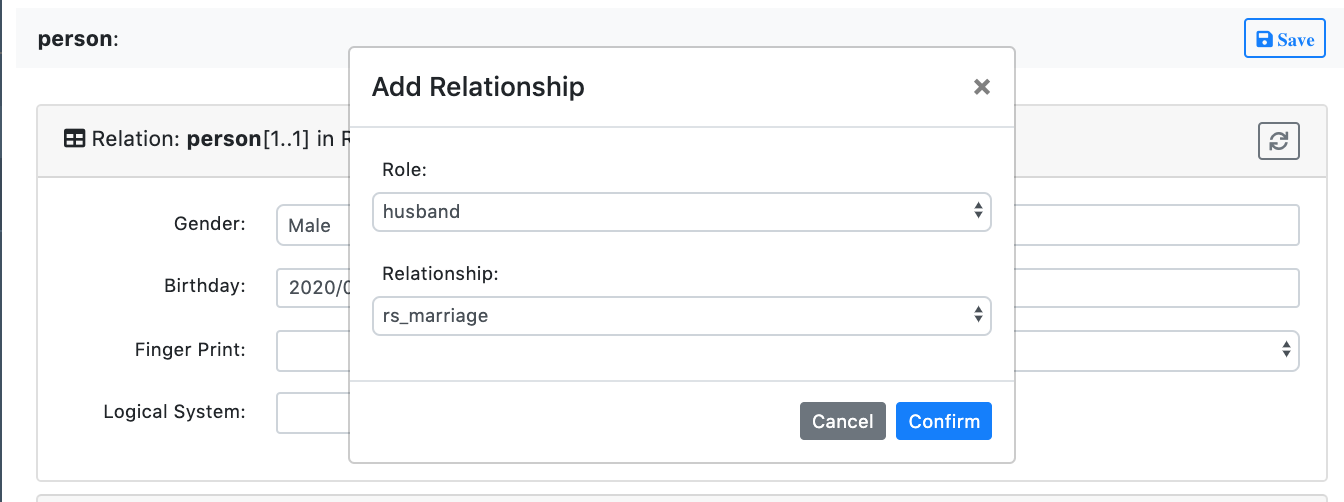
Task: Click the refresh icon in Relation panel
Action: (x=1278, y=141)
